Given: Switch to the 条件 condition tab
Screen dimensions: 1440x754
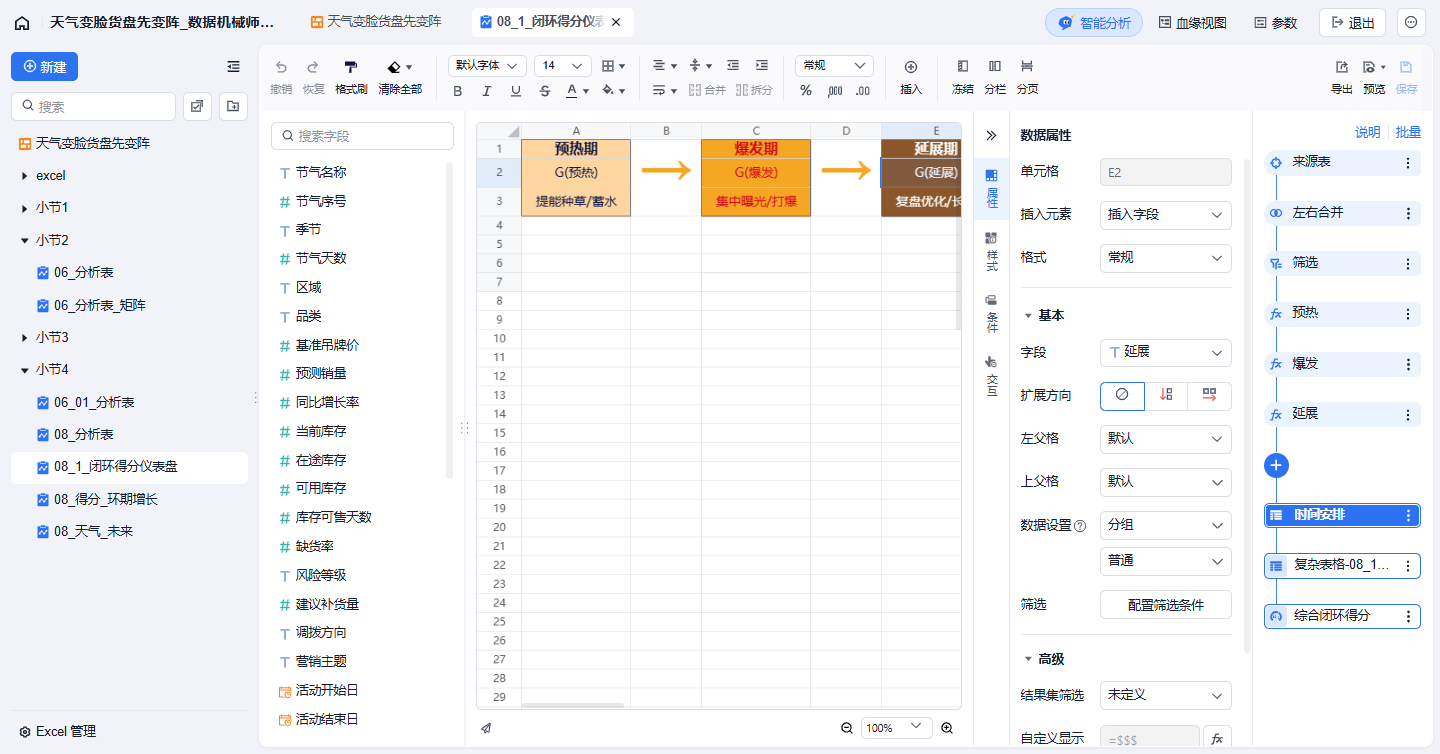Looking at the screenshot, I should point(991,314).
